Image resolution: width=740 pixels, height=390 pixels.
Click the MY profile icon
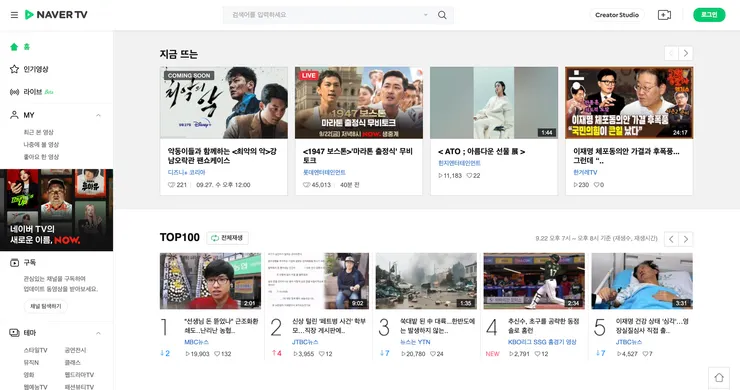(14, 115)
